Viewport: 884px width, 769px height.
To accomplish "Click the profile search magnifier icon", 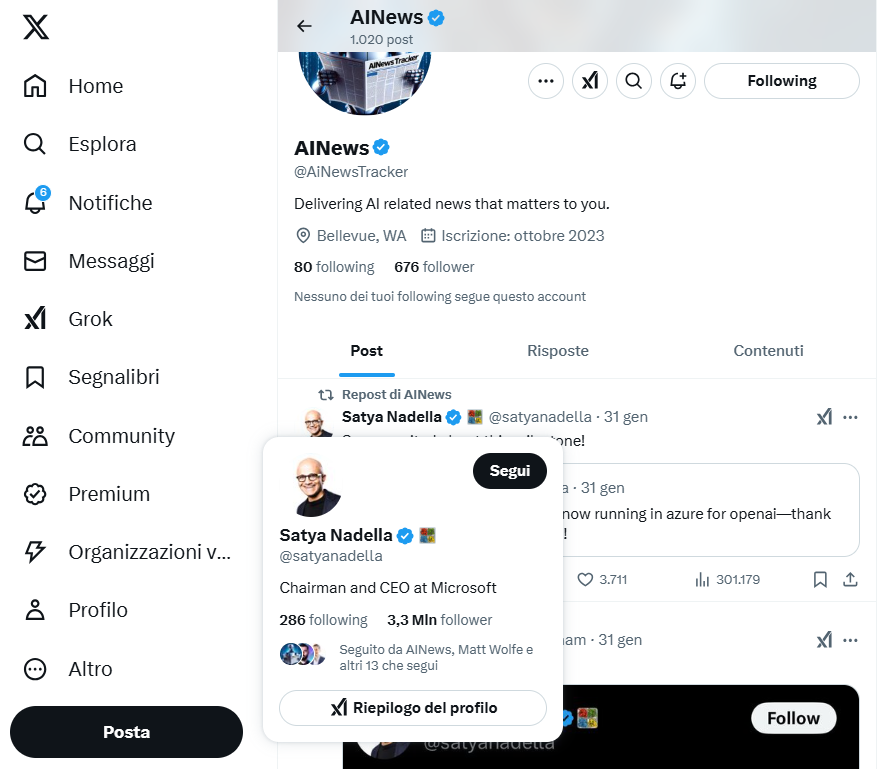I will coord(634,81).
